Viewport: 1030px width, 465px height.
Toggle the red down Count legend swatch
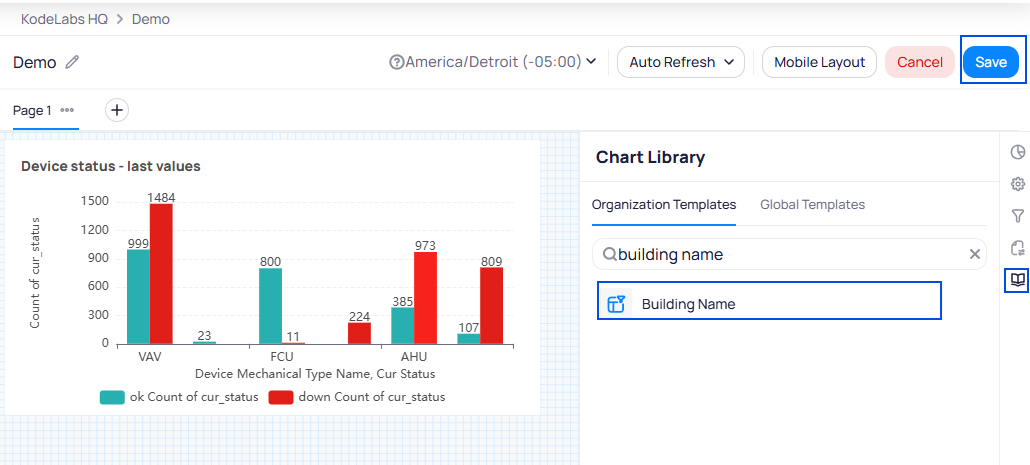coord(281,397)
